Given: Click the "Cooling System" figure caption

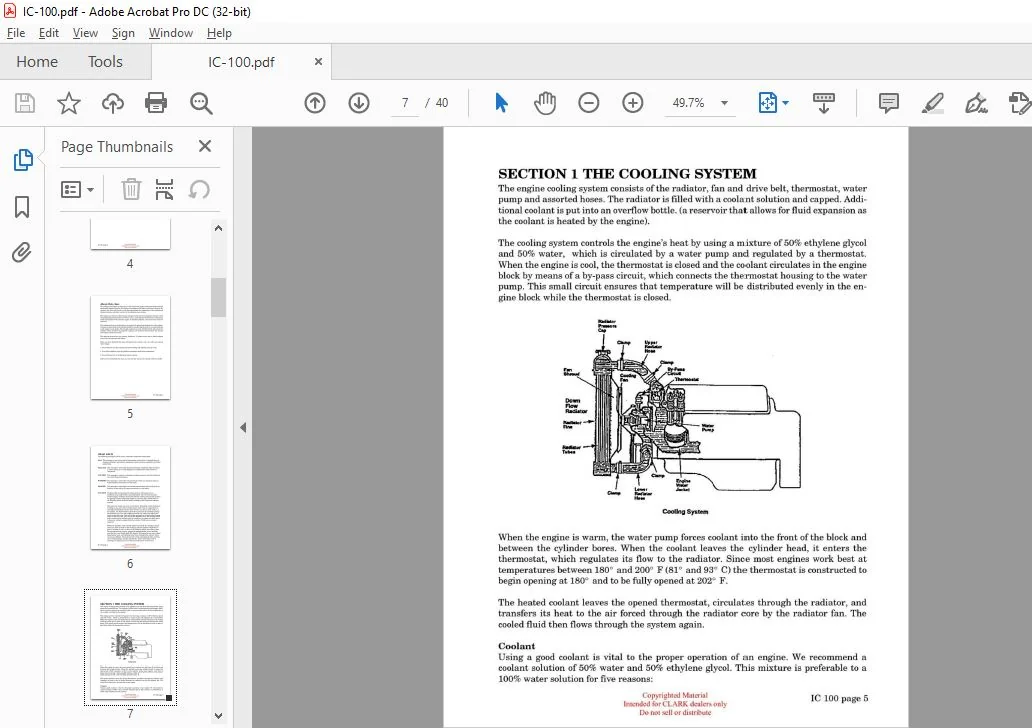Looking at the screenshot, I should [684, 511].
